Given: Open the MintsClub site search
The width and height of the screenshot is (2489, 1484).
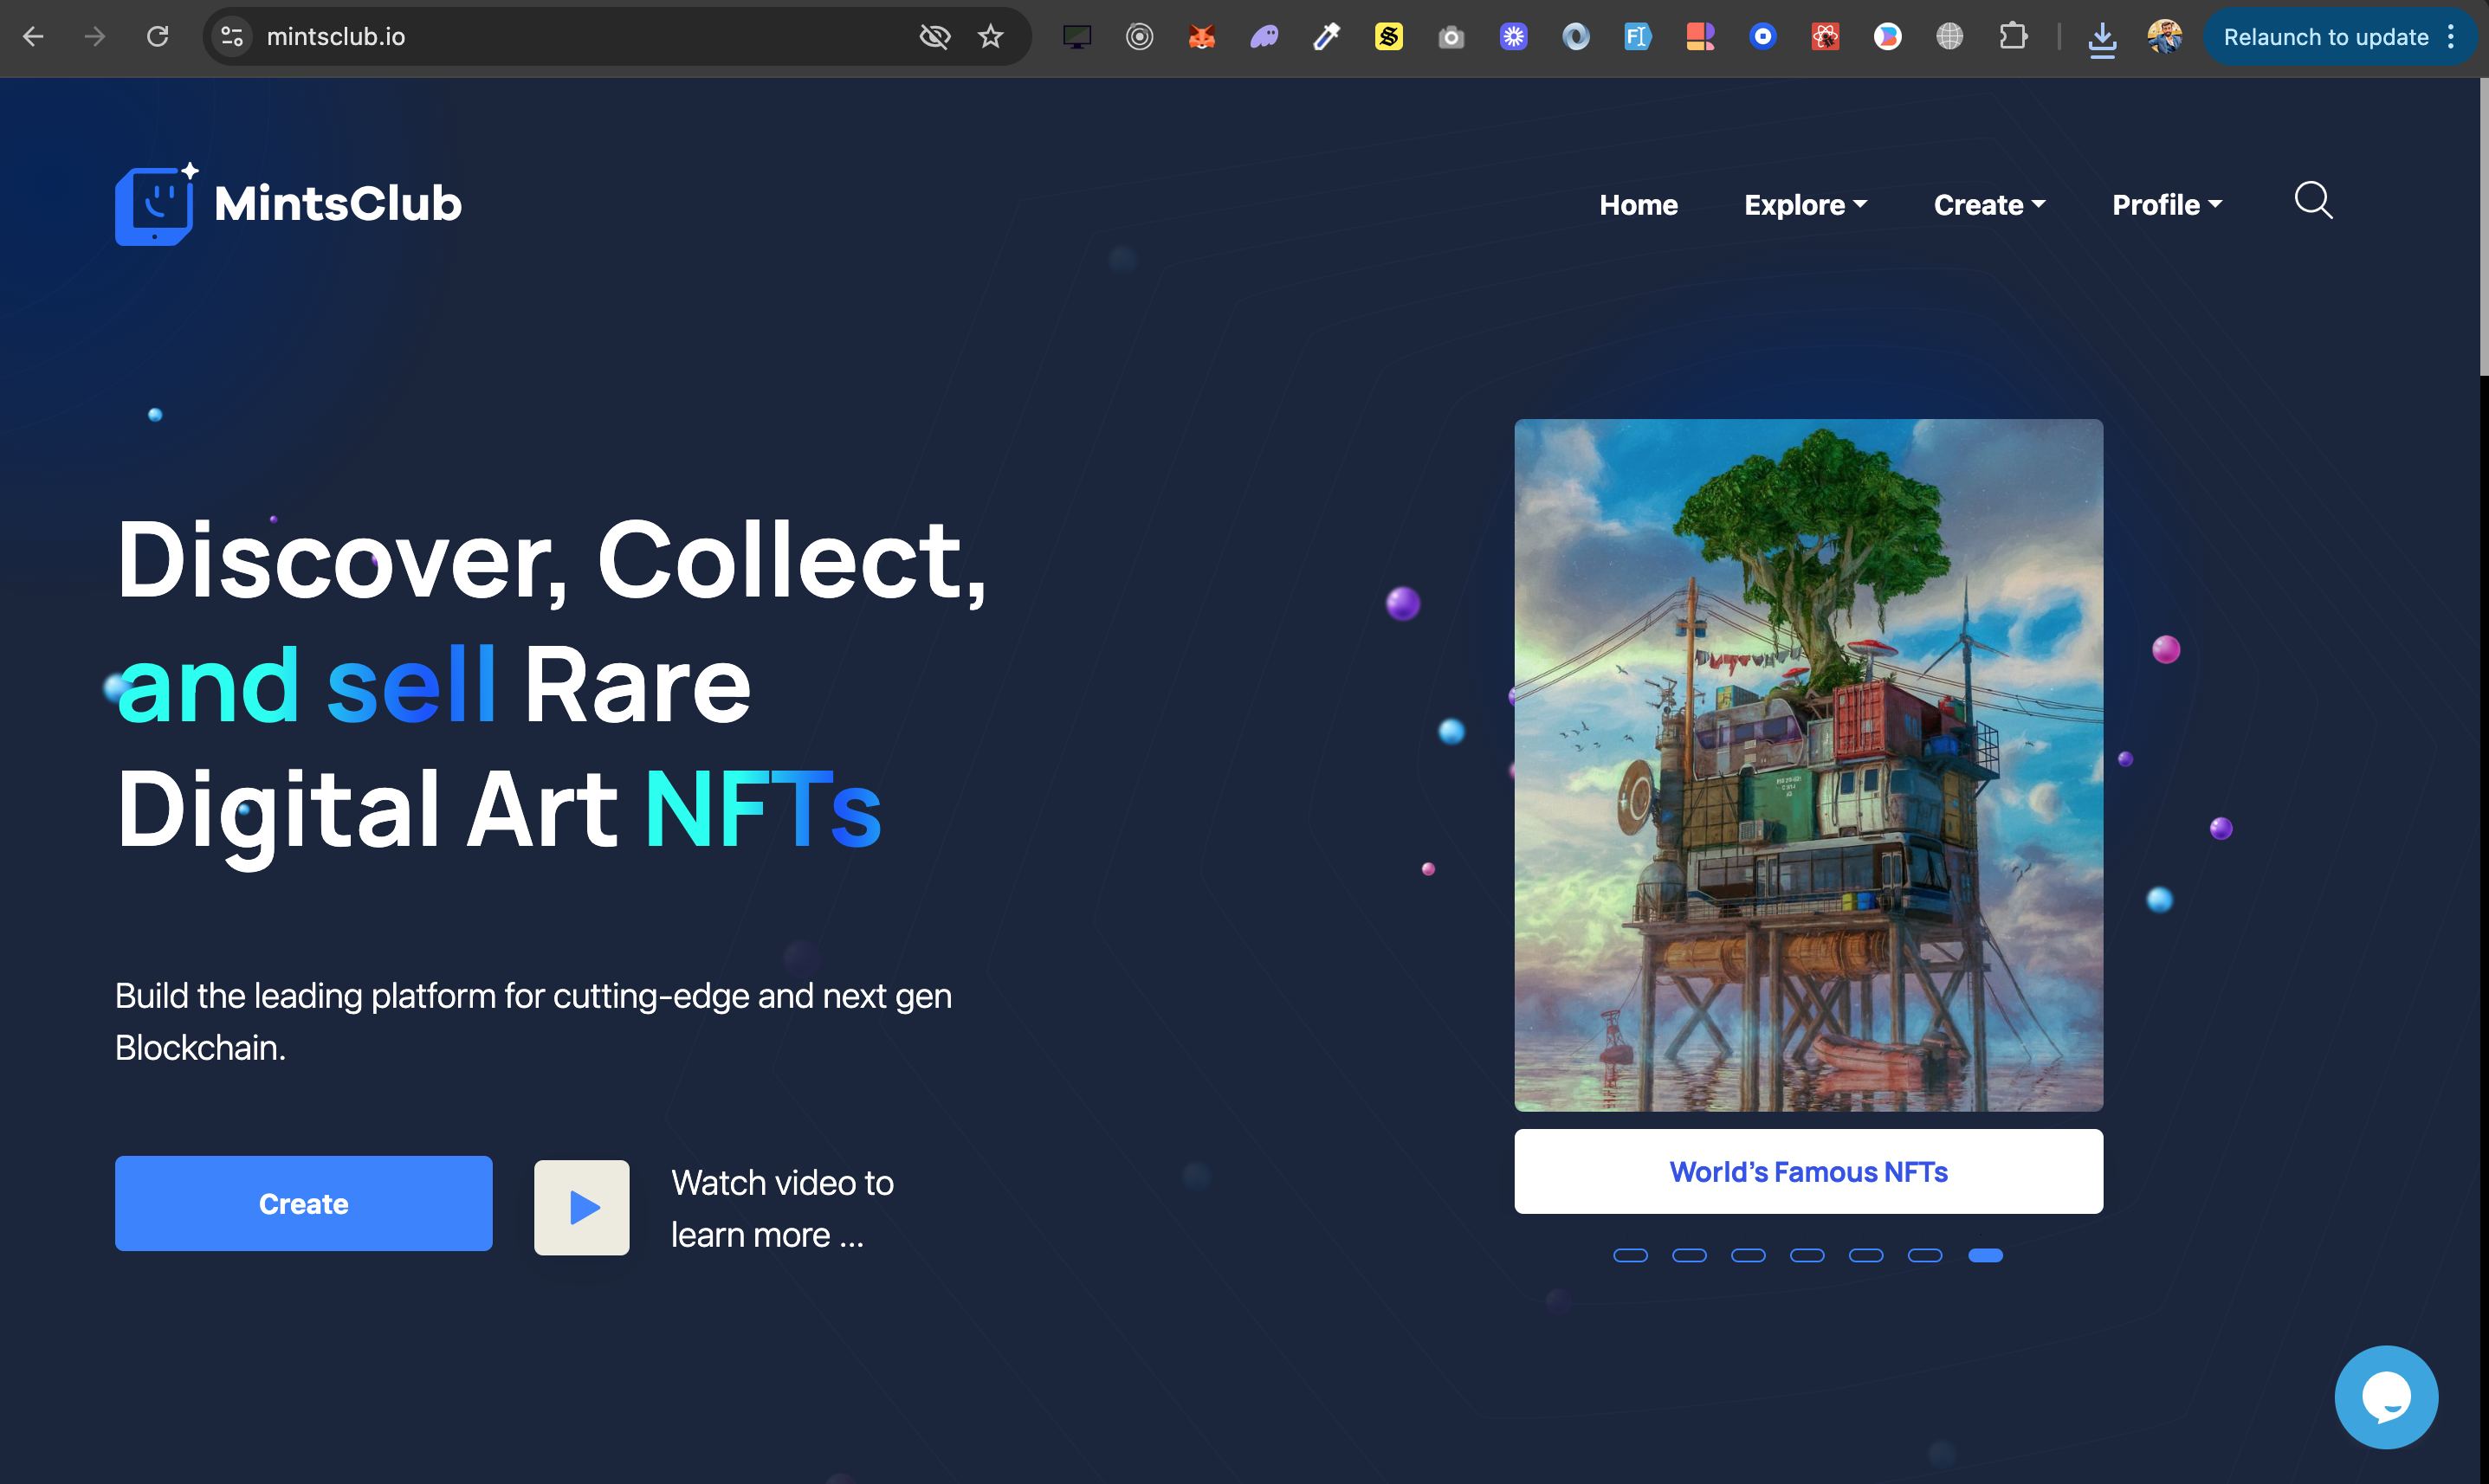Looking at the screenshot, I should (2313, 202).
